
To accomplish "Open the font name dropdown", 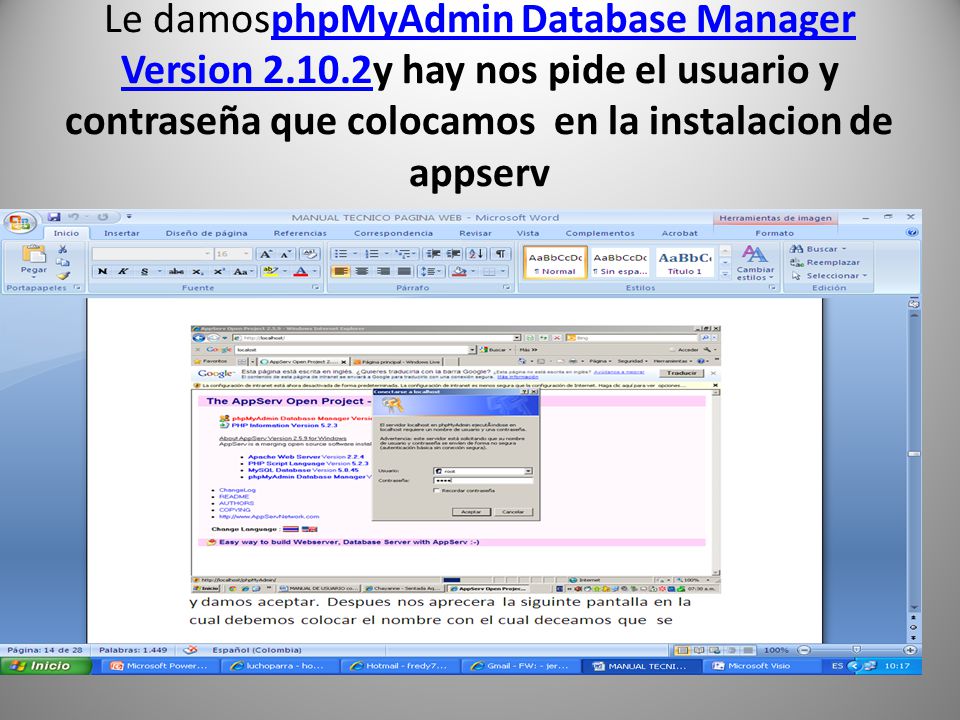I will [x=208, y=253].
